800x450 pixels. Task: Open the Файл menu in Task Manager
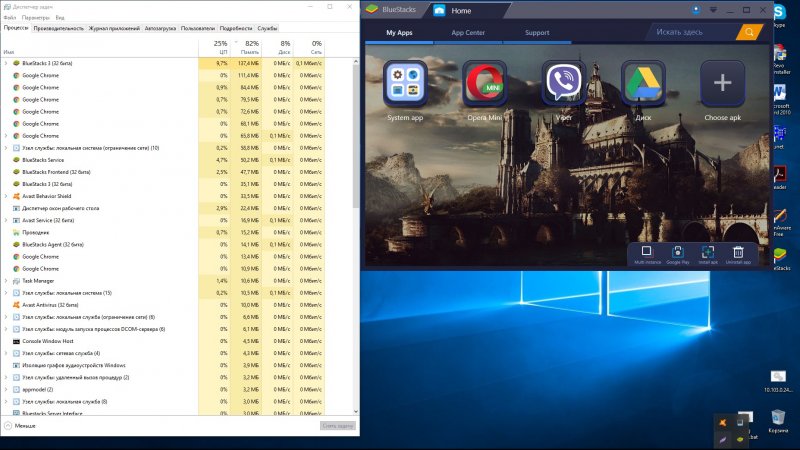(10, 18)
